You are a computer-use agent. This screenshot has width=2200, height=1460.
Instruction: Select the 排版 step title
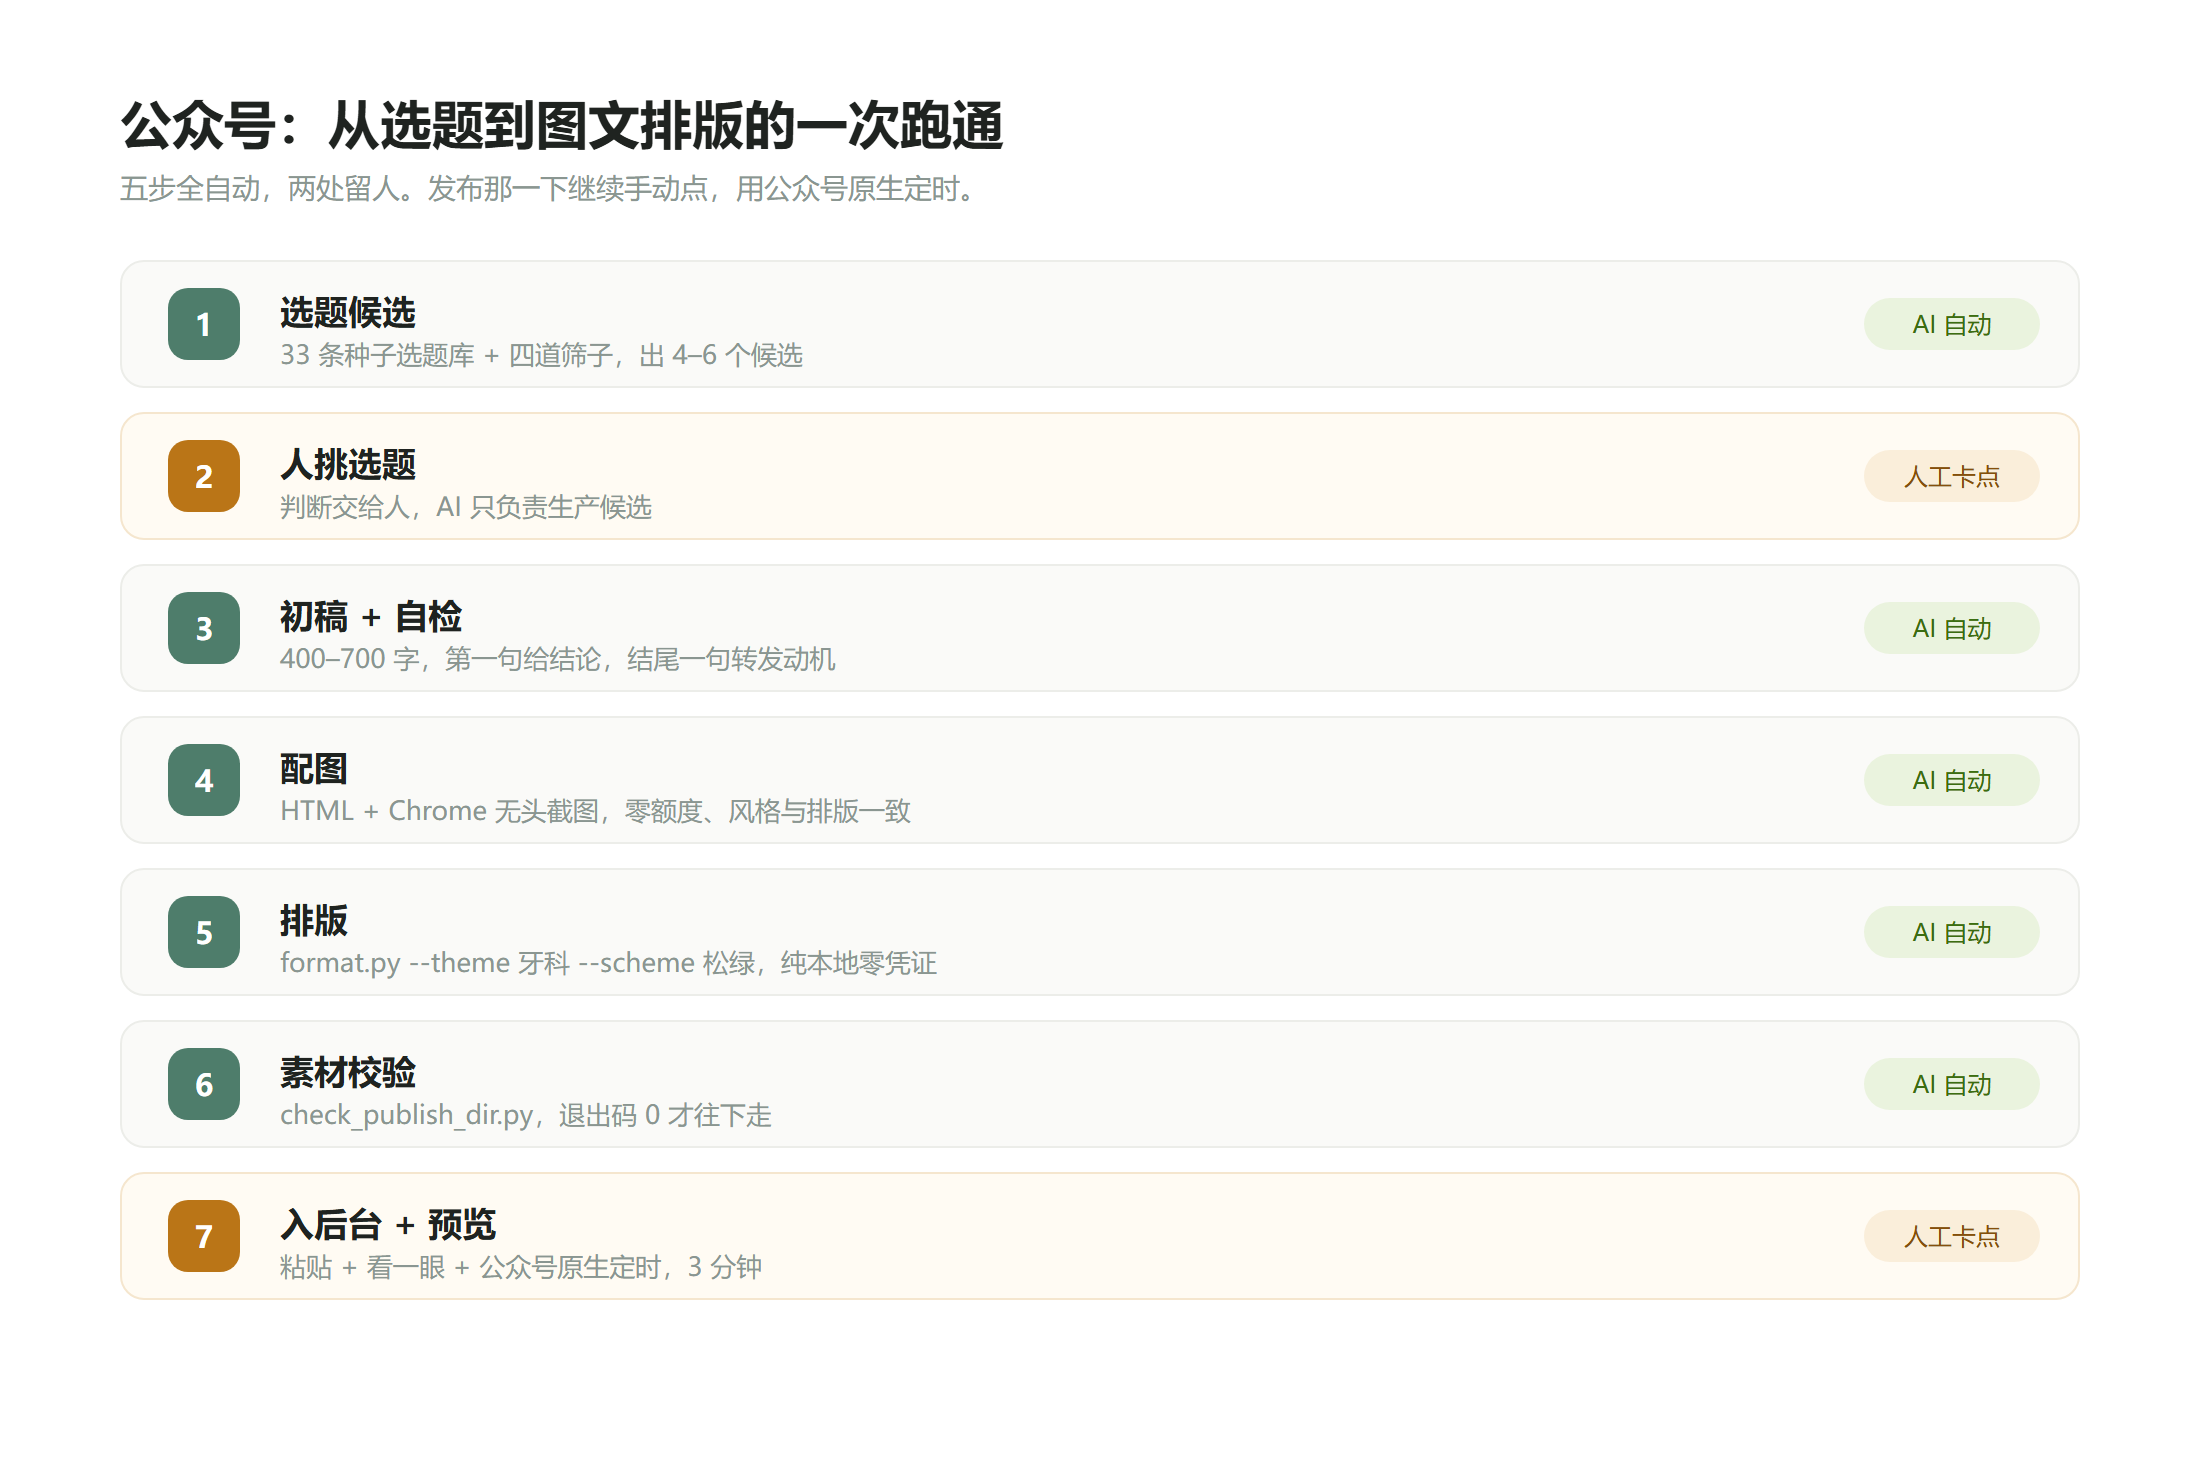tap(314, 921)
